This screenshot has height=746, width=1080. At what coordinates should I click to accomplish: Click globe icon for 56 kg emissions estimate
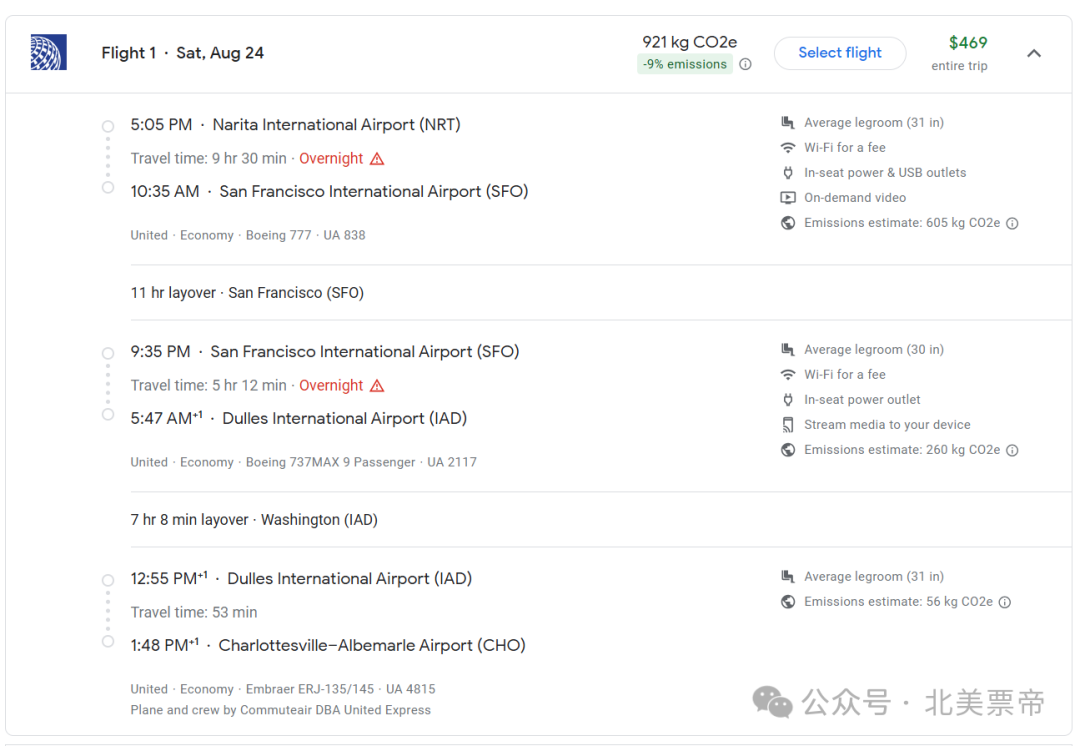(x=788, y=601)
